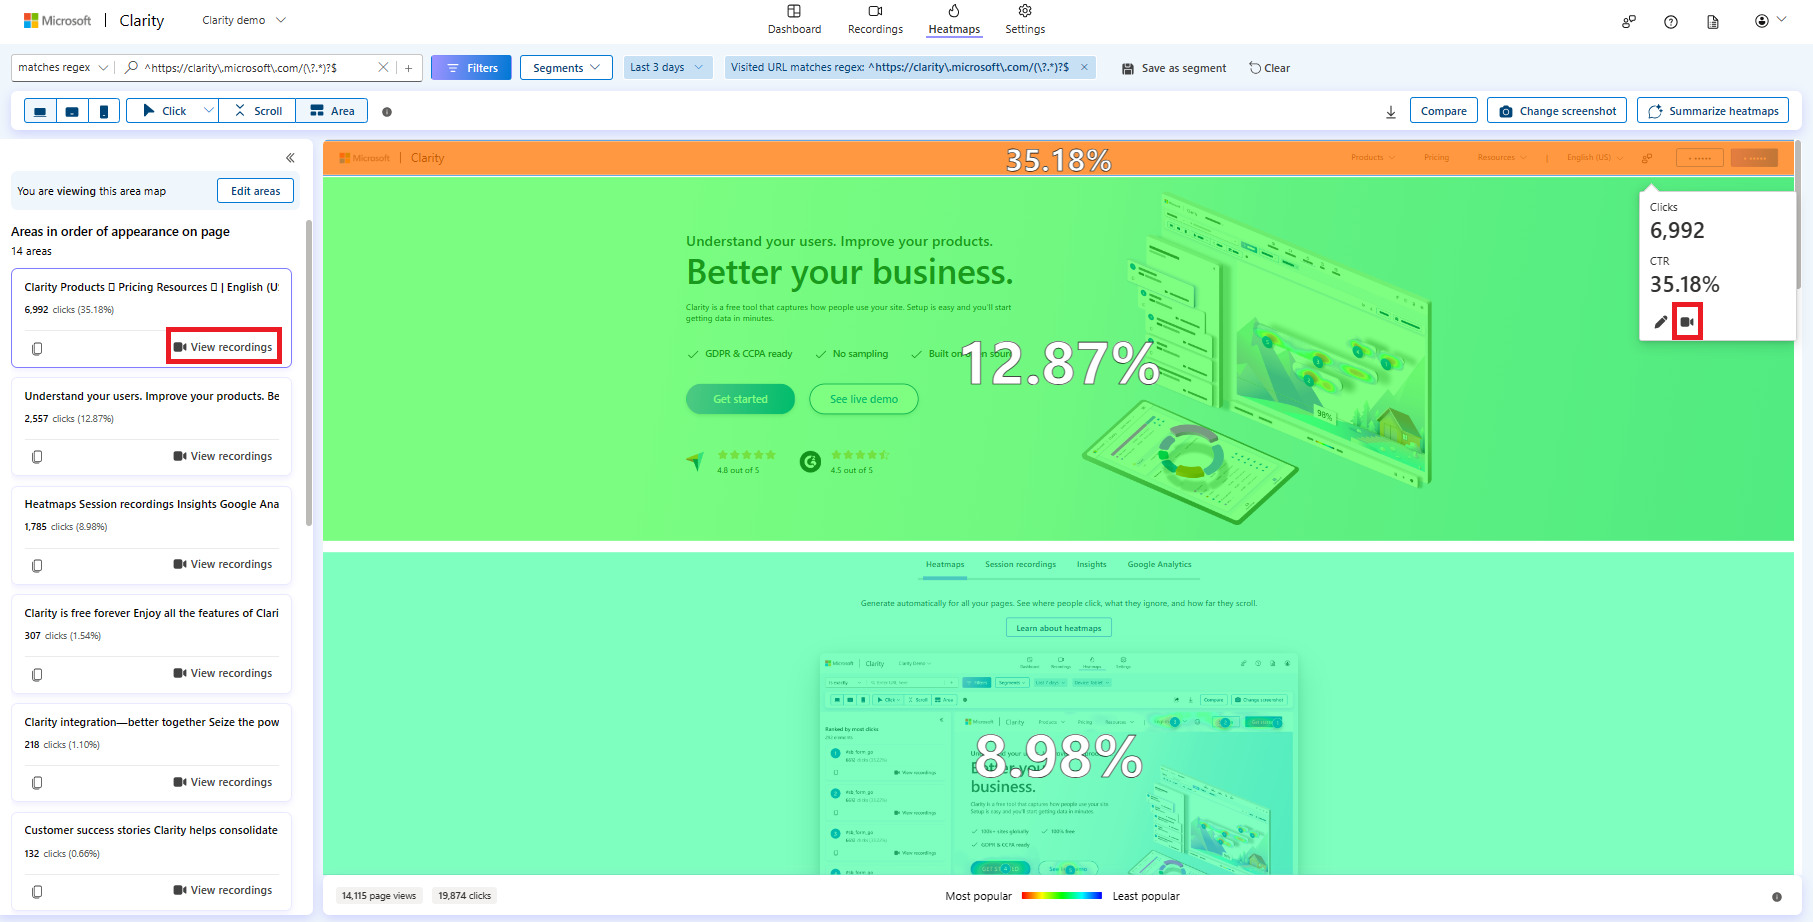This screenshot has height=922, width=1813.
Task: Click the Edit areas button
Action: [x=256, y=191]
